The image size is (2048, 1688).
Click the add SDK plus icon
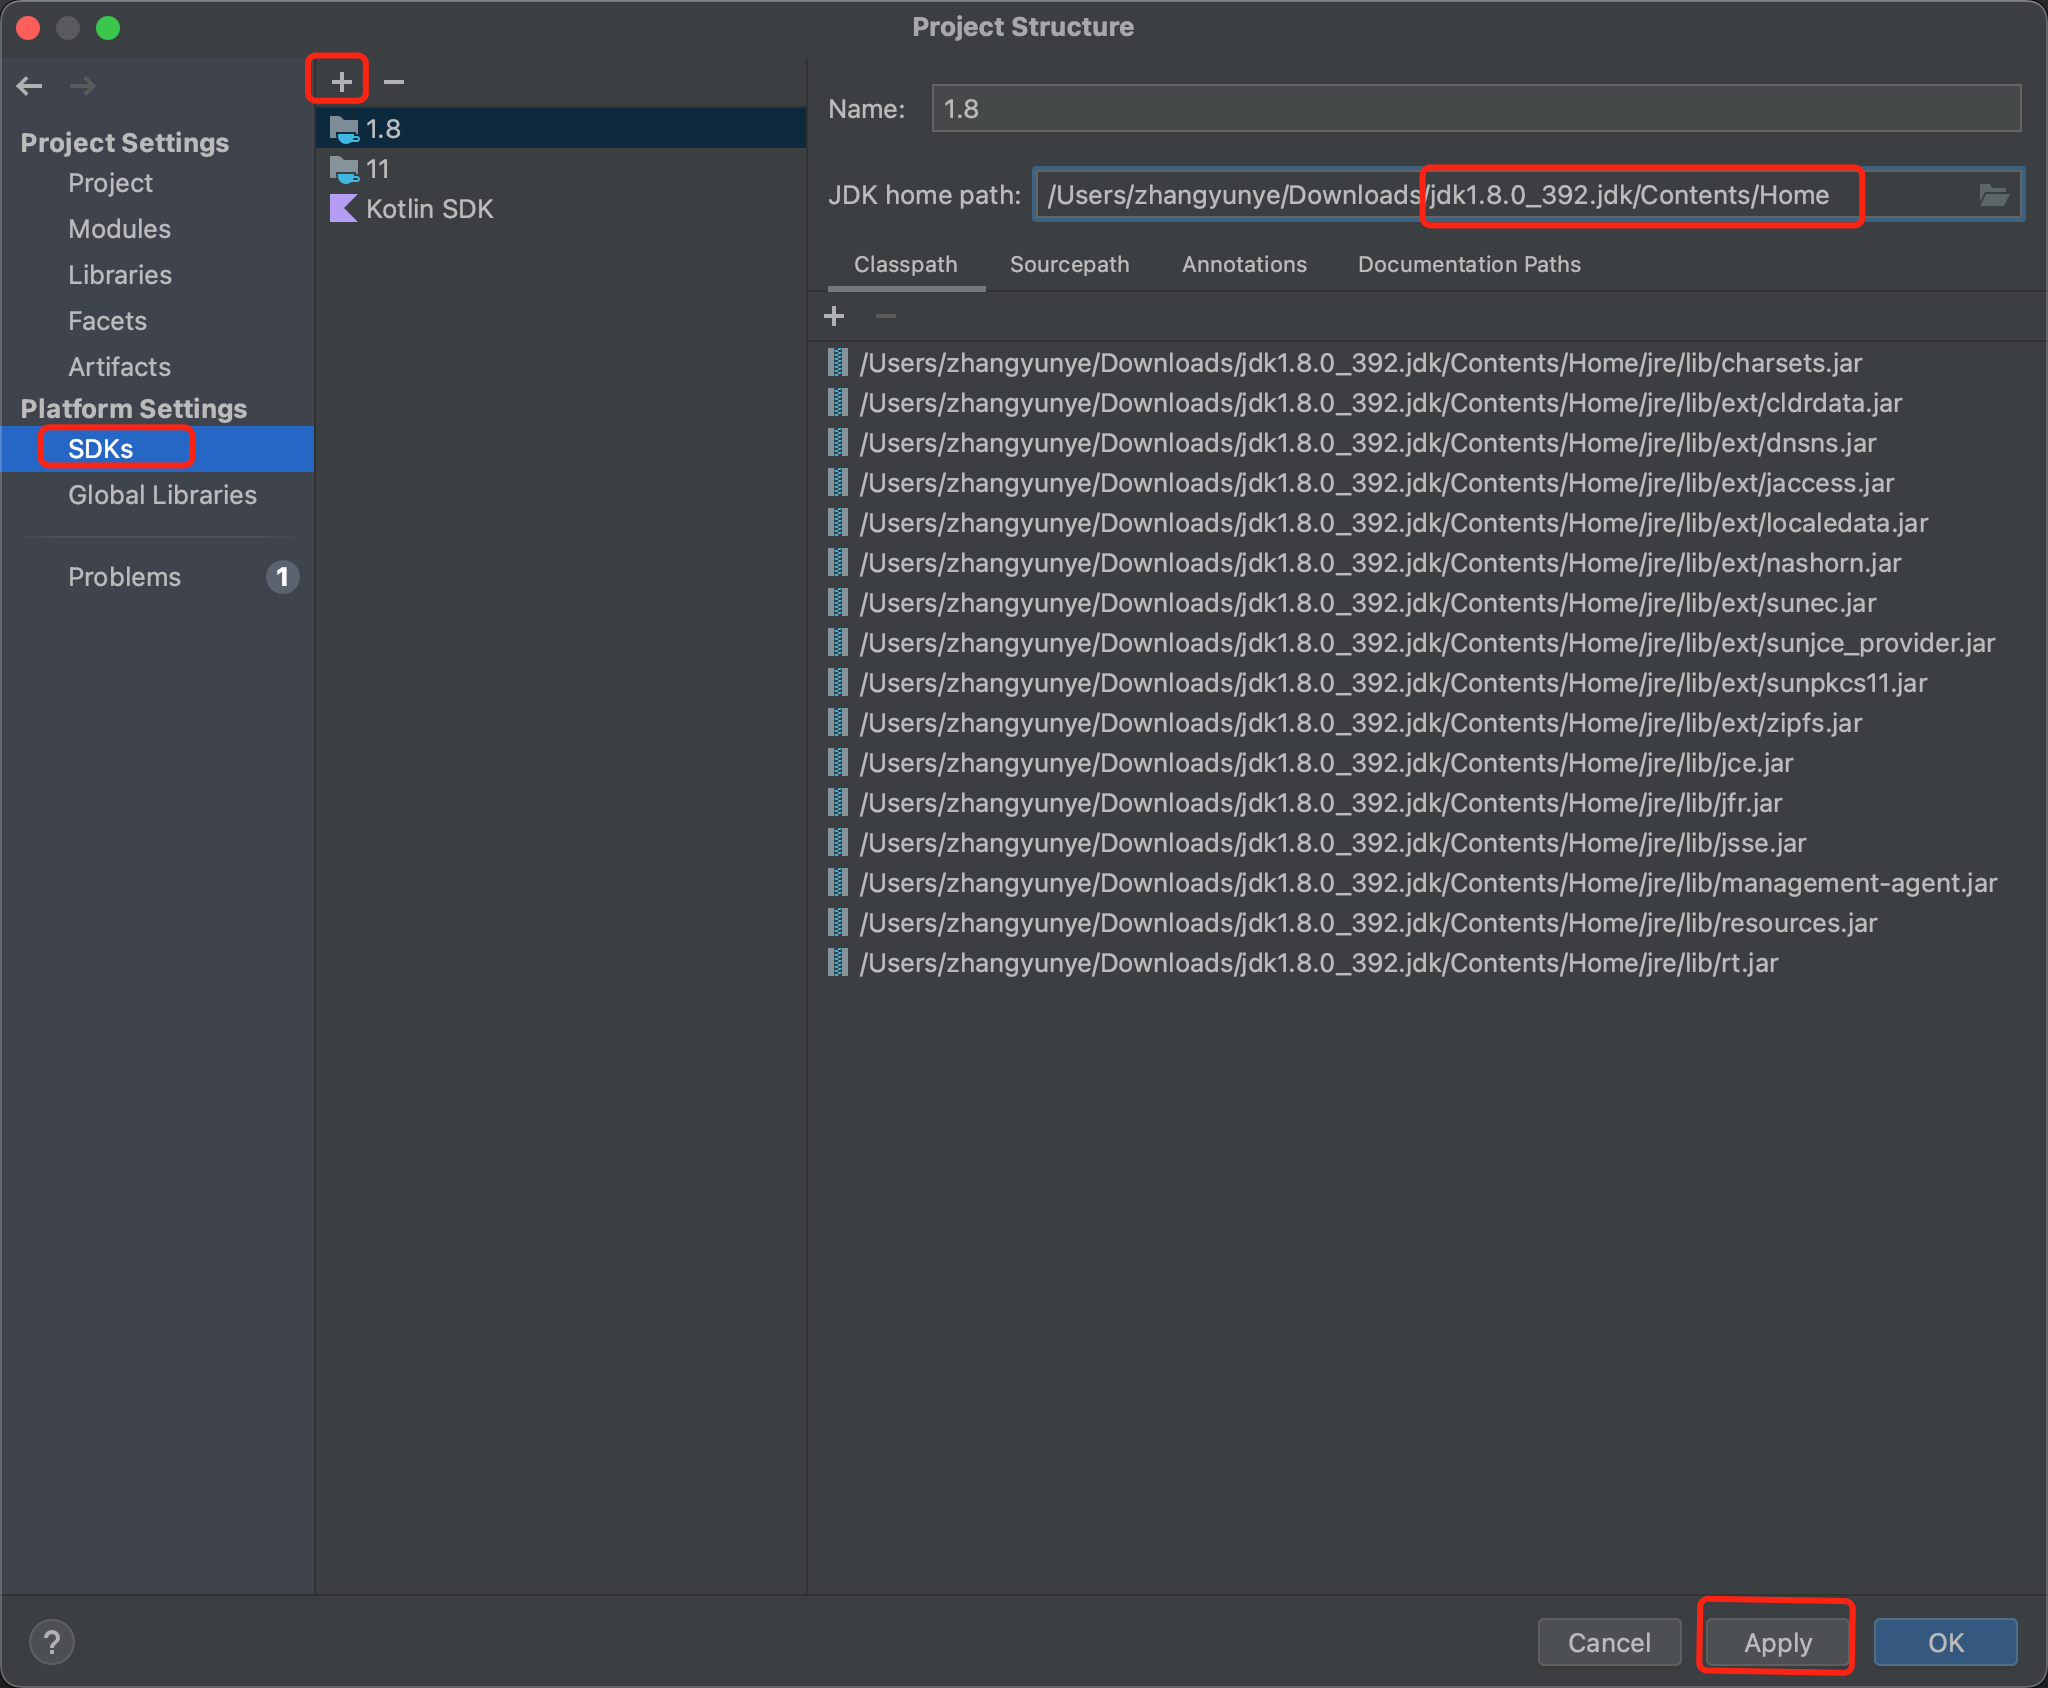[341, 81]
